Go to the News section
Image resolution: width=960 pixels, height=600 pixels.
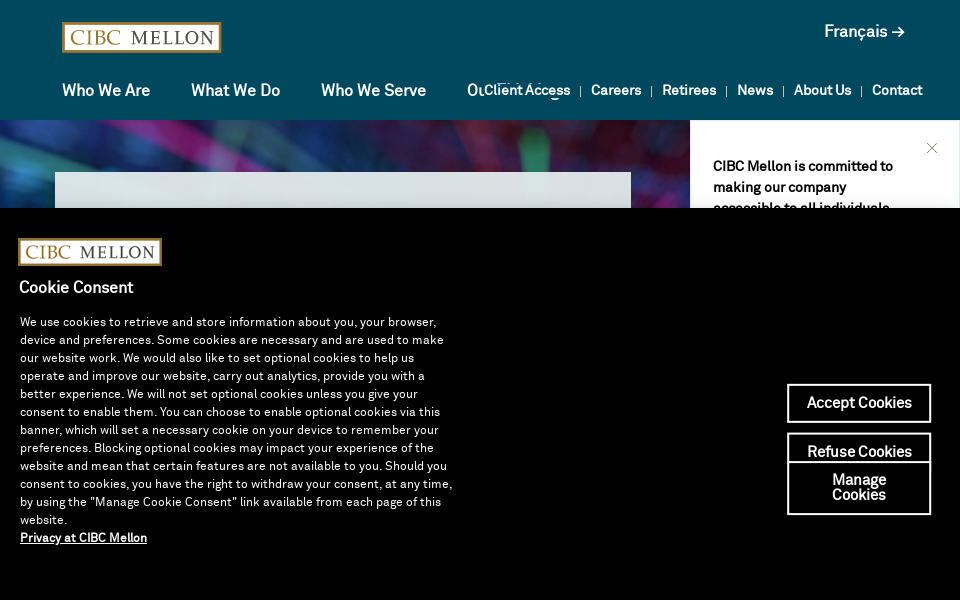(755, 90)
